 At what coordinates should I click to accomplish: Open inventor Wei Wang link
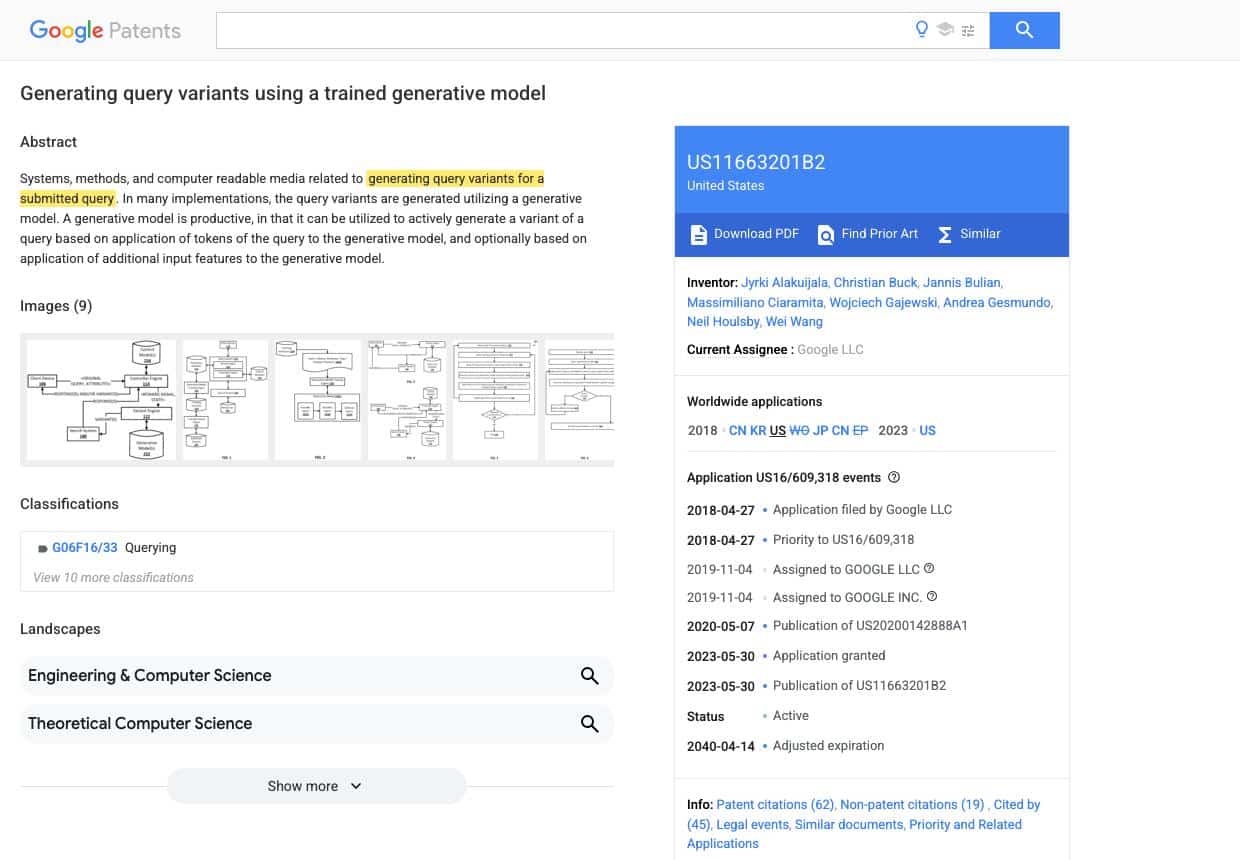click(794, 322)
